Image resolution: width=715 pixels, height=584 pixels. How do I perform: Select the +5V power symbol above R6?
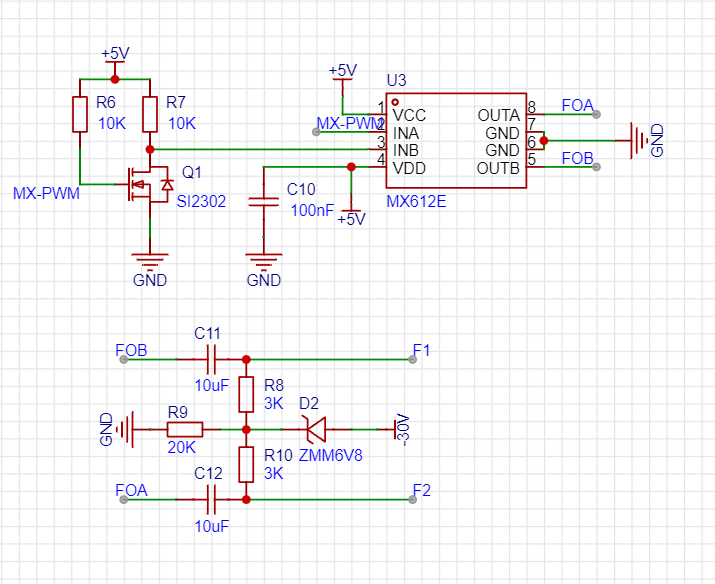[x=115, y=58]
